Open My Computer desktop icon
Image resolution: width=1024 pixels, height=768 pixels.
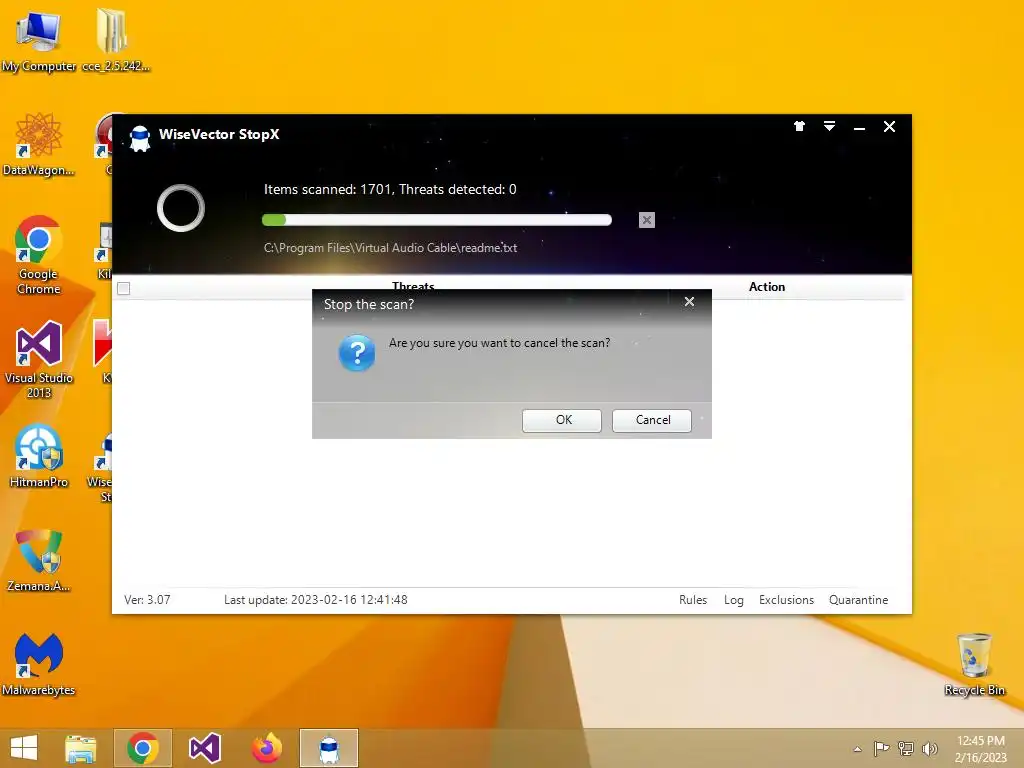click(x=39, y=39)
